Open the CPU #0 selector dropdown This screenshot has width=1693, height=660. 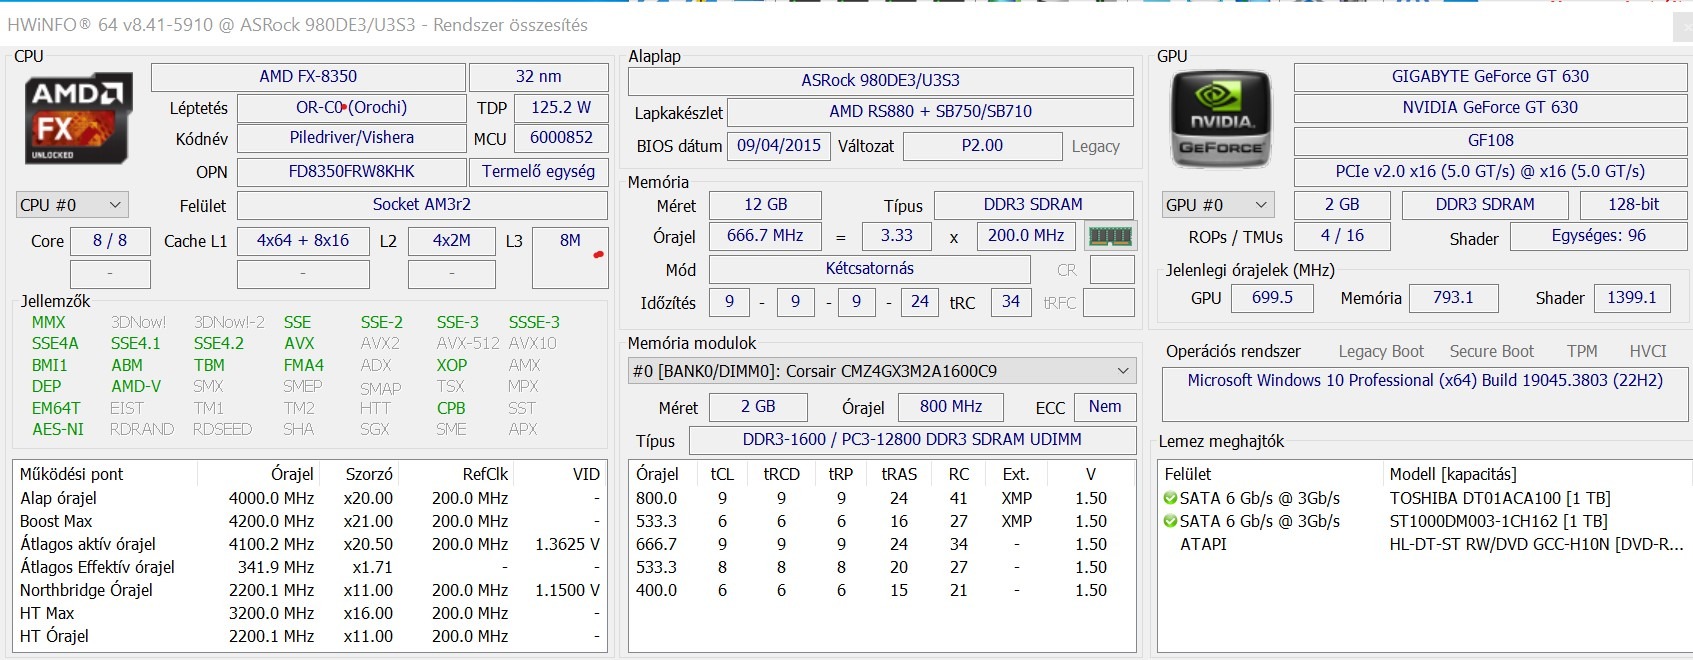[x=72, y=205]
